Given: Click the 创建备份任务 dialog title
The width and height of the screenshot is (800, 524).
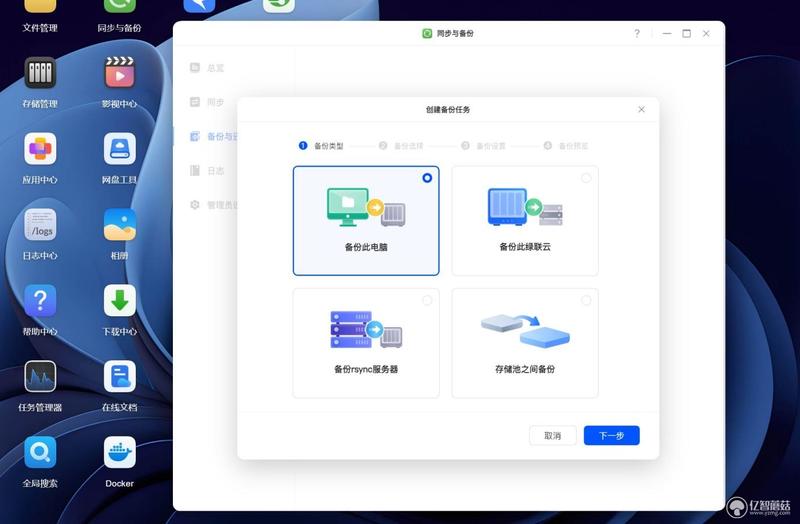Looking at the screenshot, I should pyautogui.click(x=448, y=110).
